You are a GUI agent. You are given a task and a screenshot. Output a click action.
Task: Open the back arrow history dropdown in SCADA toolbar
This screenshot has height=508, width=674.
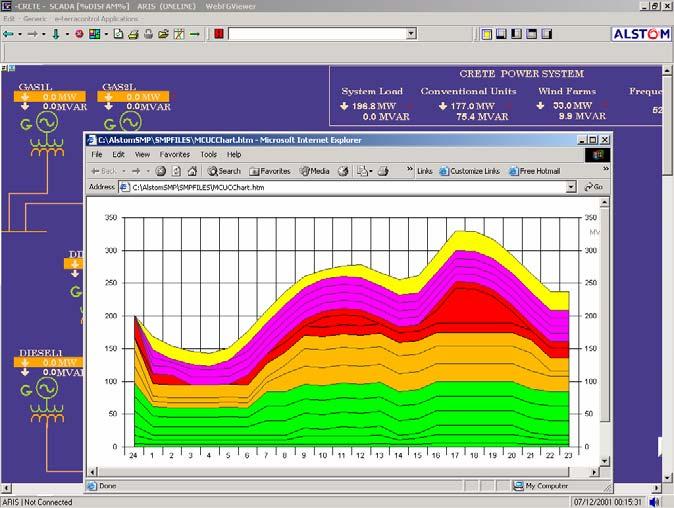(x=20, y=34)
